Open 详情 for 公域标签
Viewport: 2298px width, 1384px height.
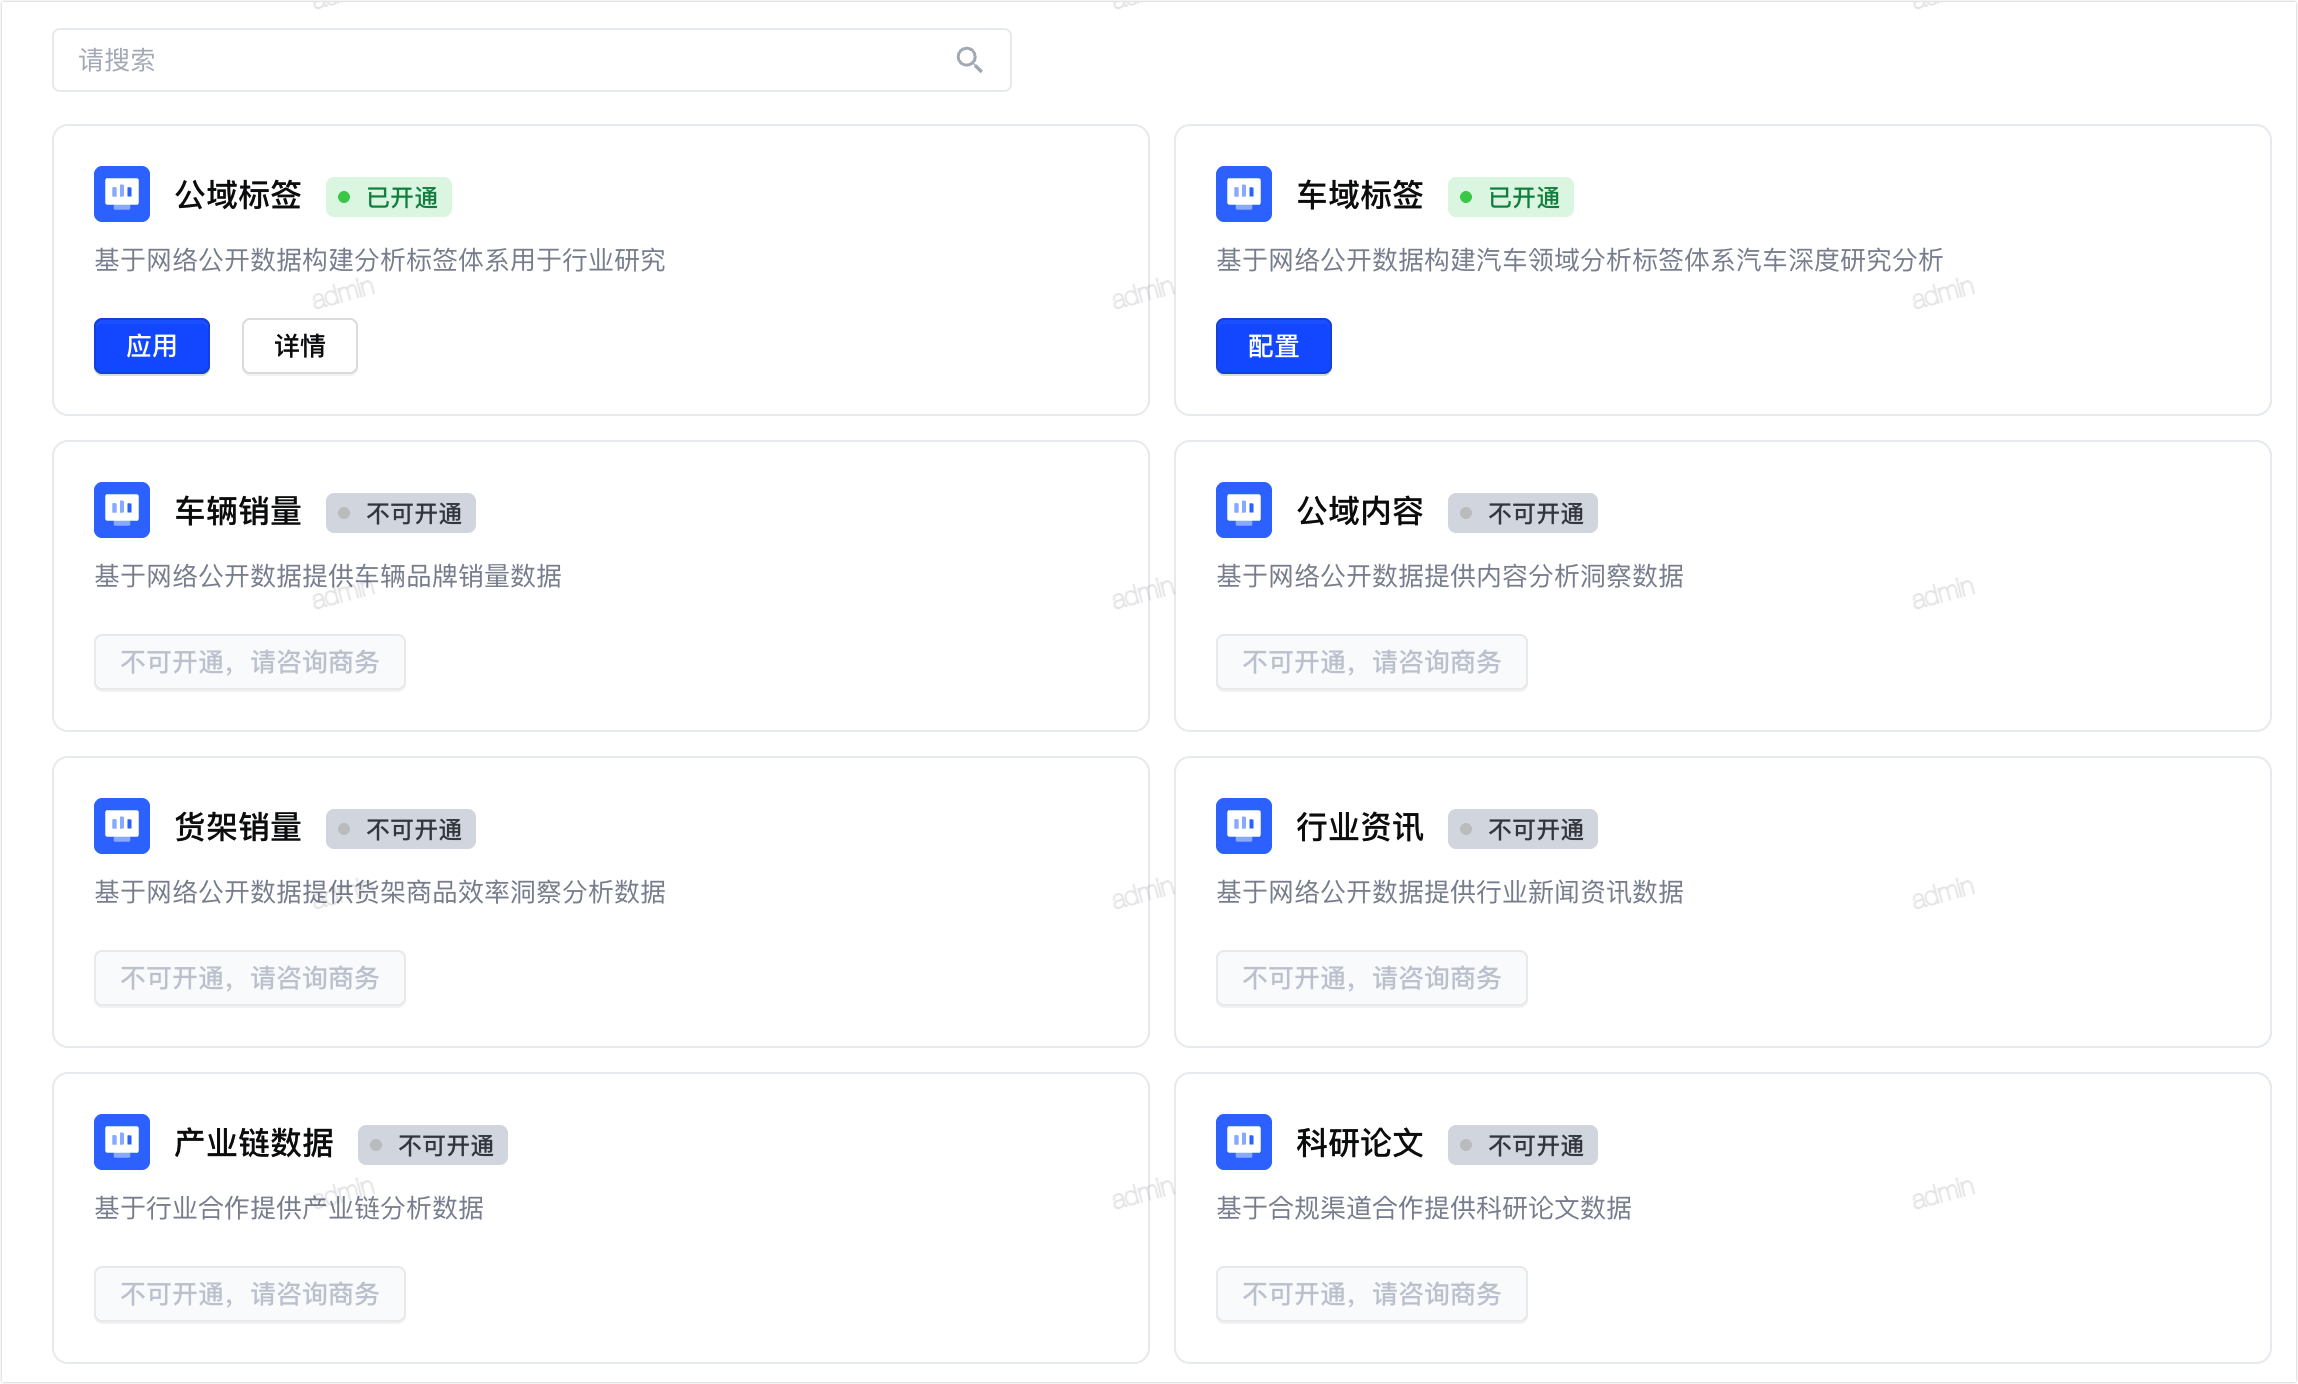[x=300, y=346]
